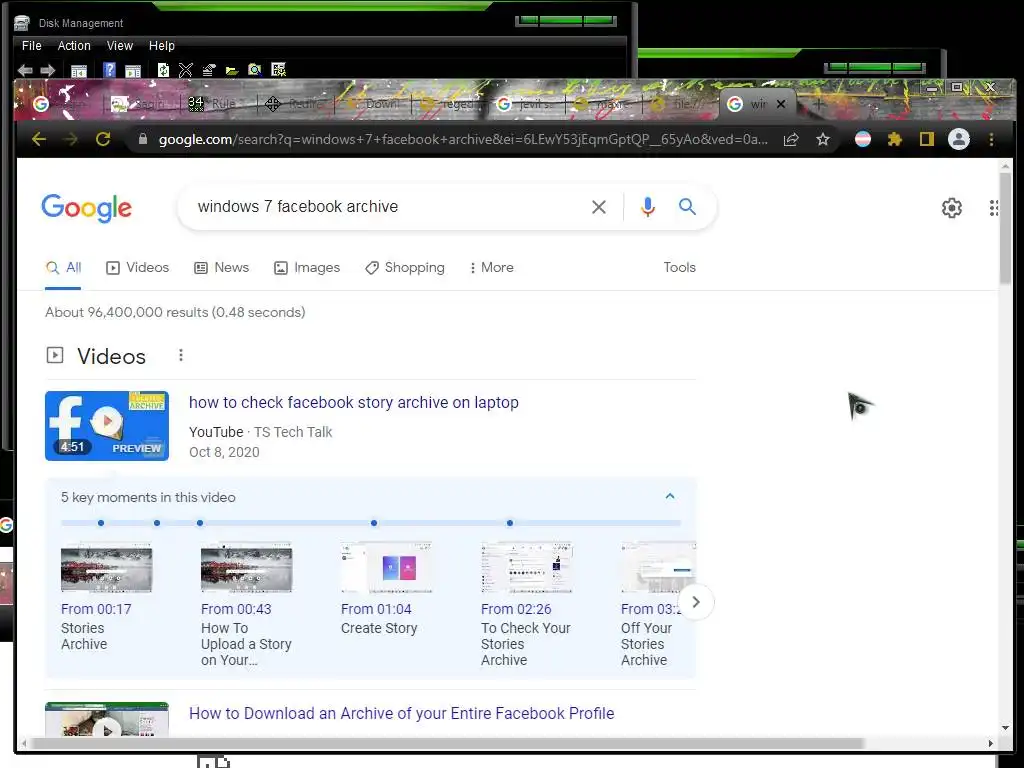Click the Disk Management Back arrow

[x=25, y=70]
